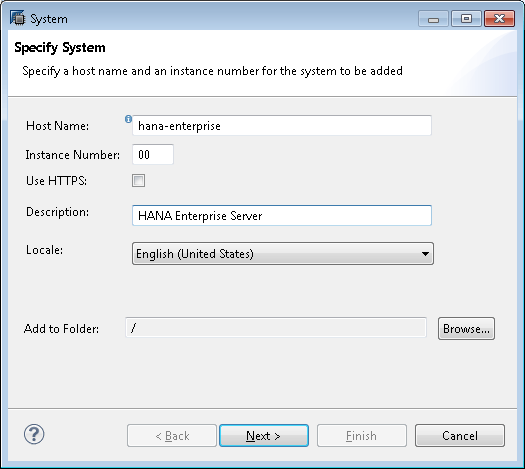Cancel the Specify System wizard

[x=460, y=436]
